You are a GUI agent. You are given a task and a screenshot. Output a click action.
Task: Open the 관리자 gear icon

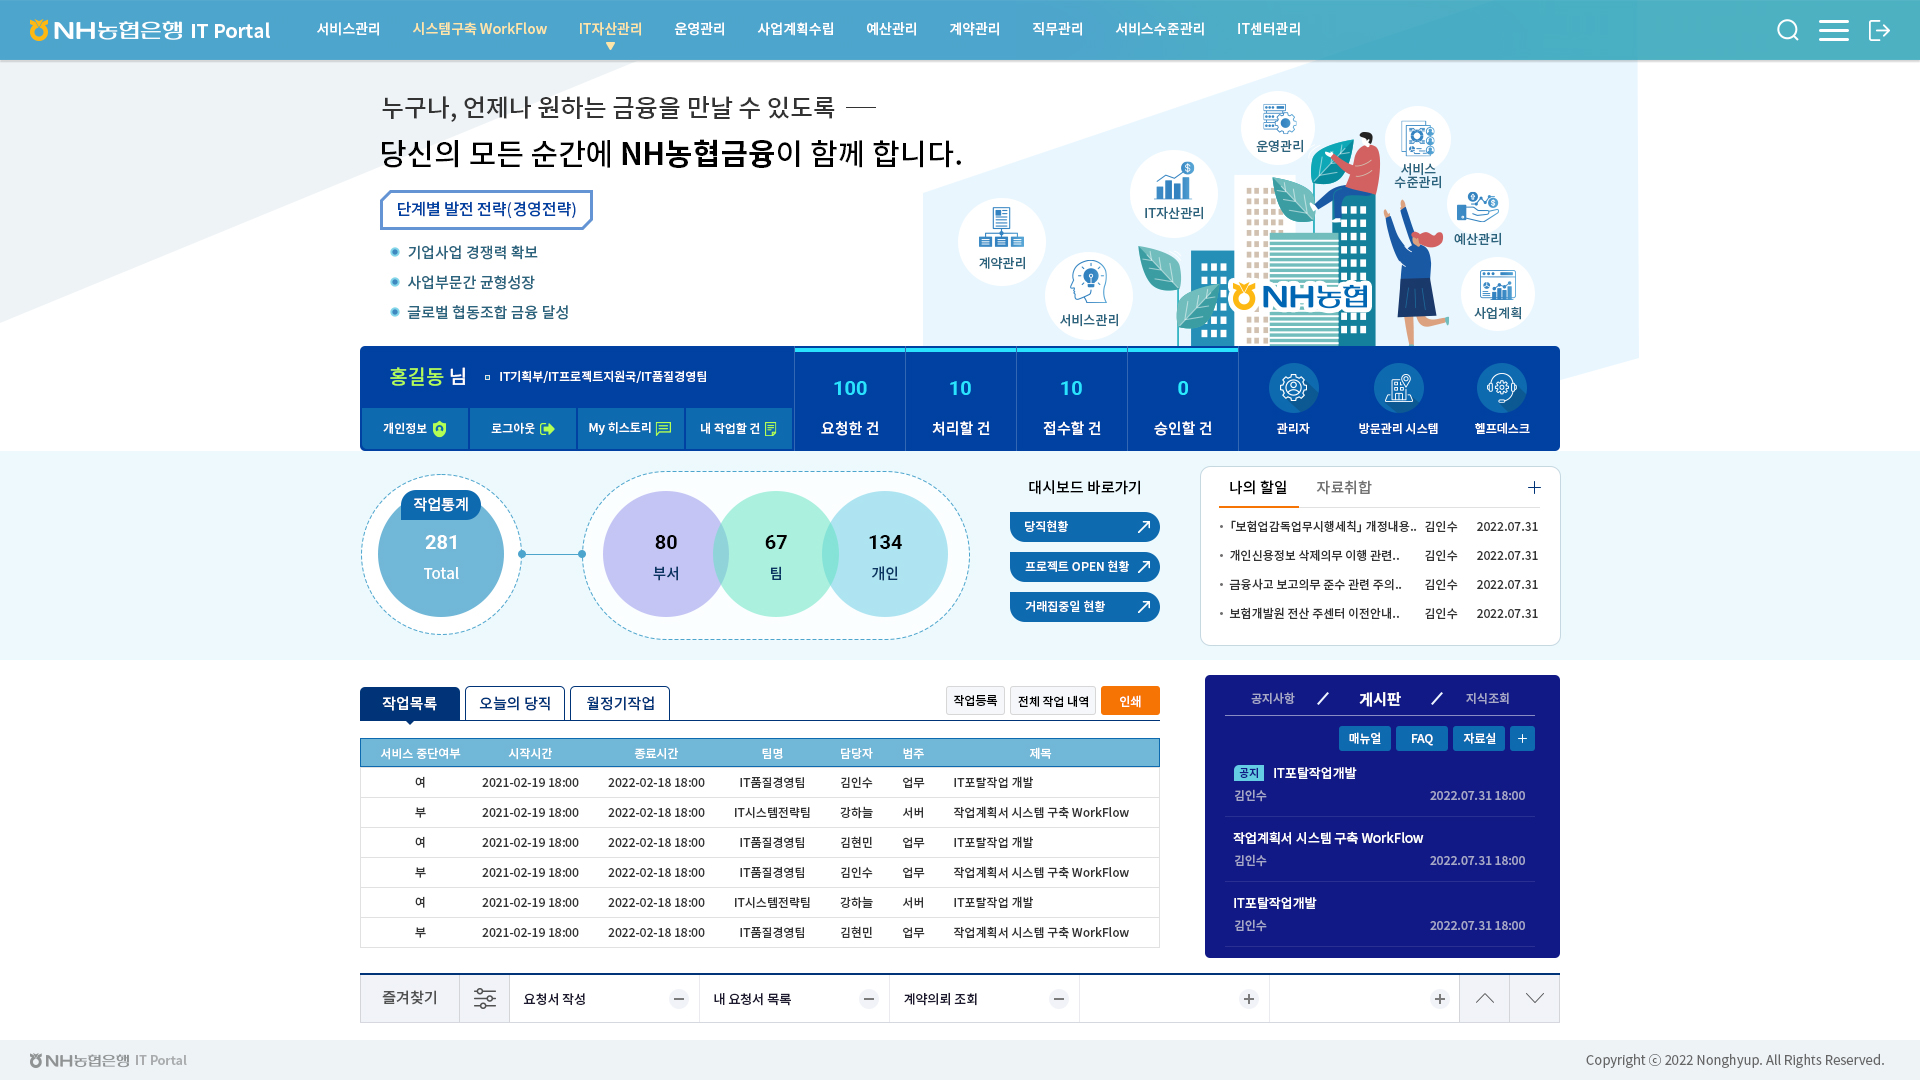pyautogui.click(x=1293, y=388)
